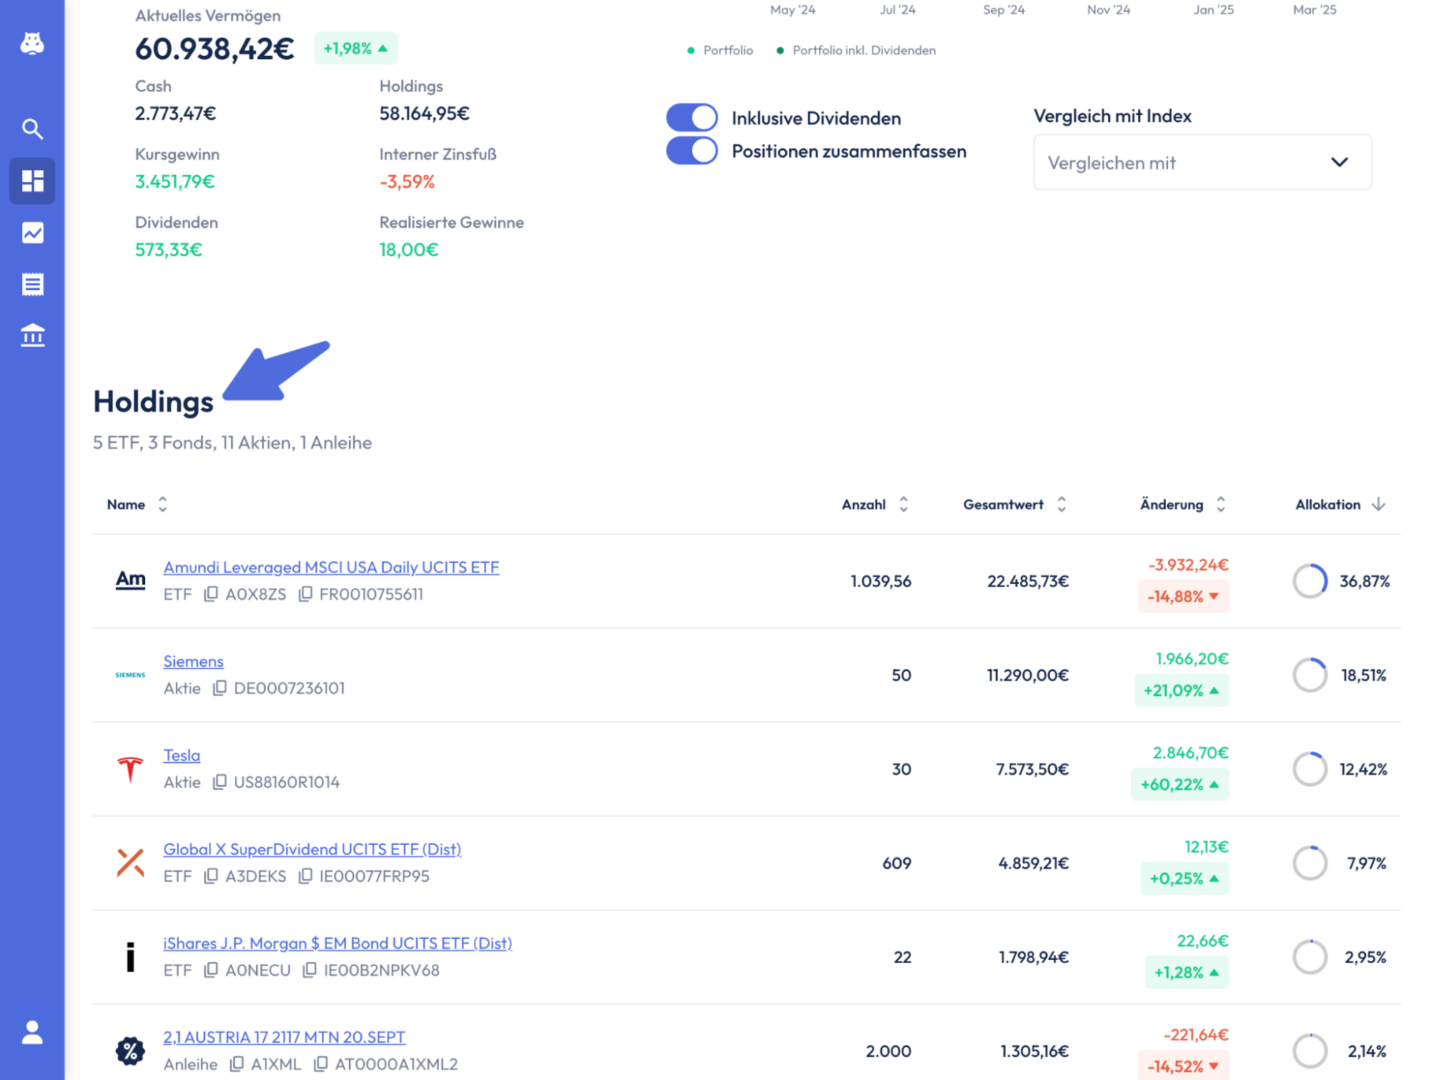Click the Austria bond percent icon
Viewport: 1429px width, 1080px height.
pos(130,1051)
